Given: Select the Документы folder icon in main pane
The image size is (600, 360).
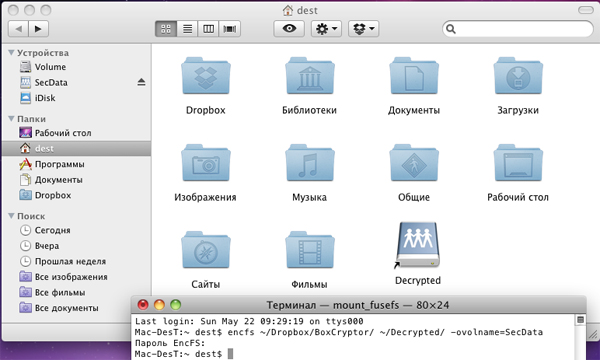Looking at the screenshot, I should 414,76.
